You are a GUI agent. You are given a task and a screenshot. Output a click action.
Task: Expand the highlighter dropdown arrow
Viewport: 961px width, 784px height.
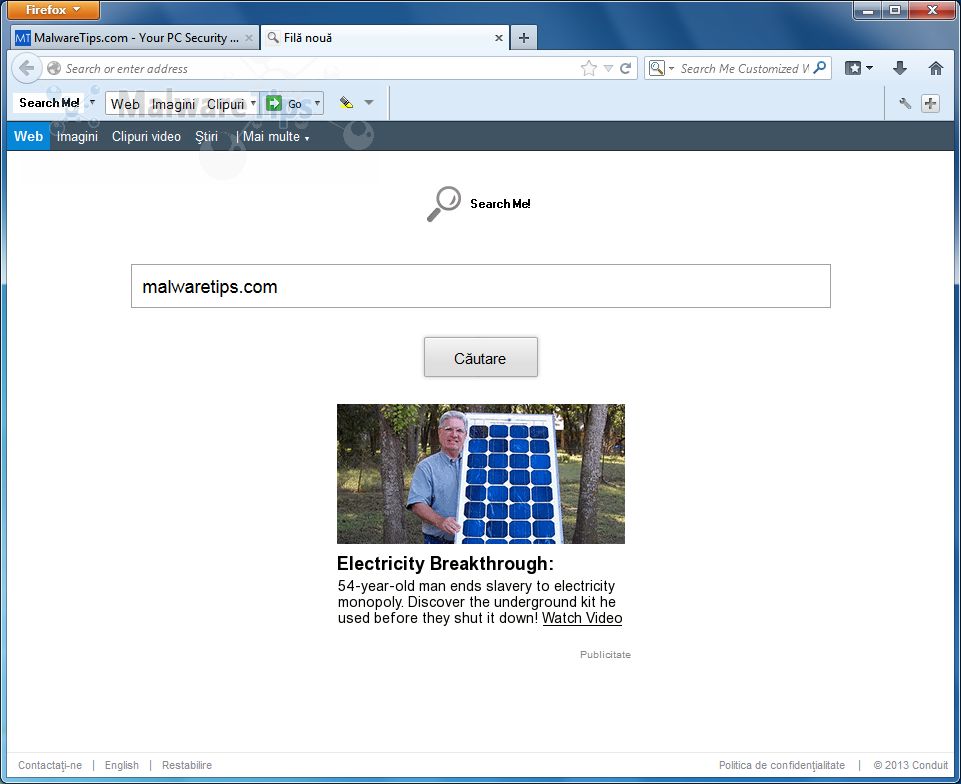(369, 102)
